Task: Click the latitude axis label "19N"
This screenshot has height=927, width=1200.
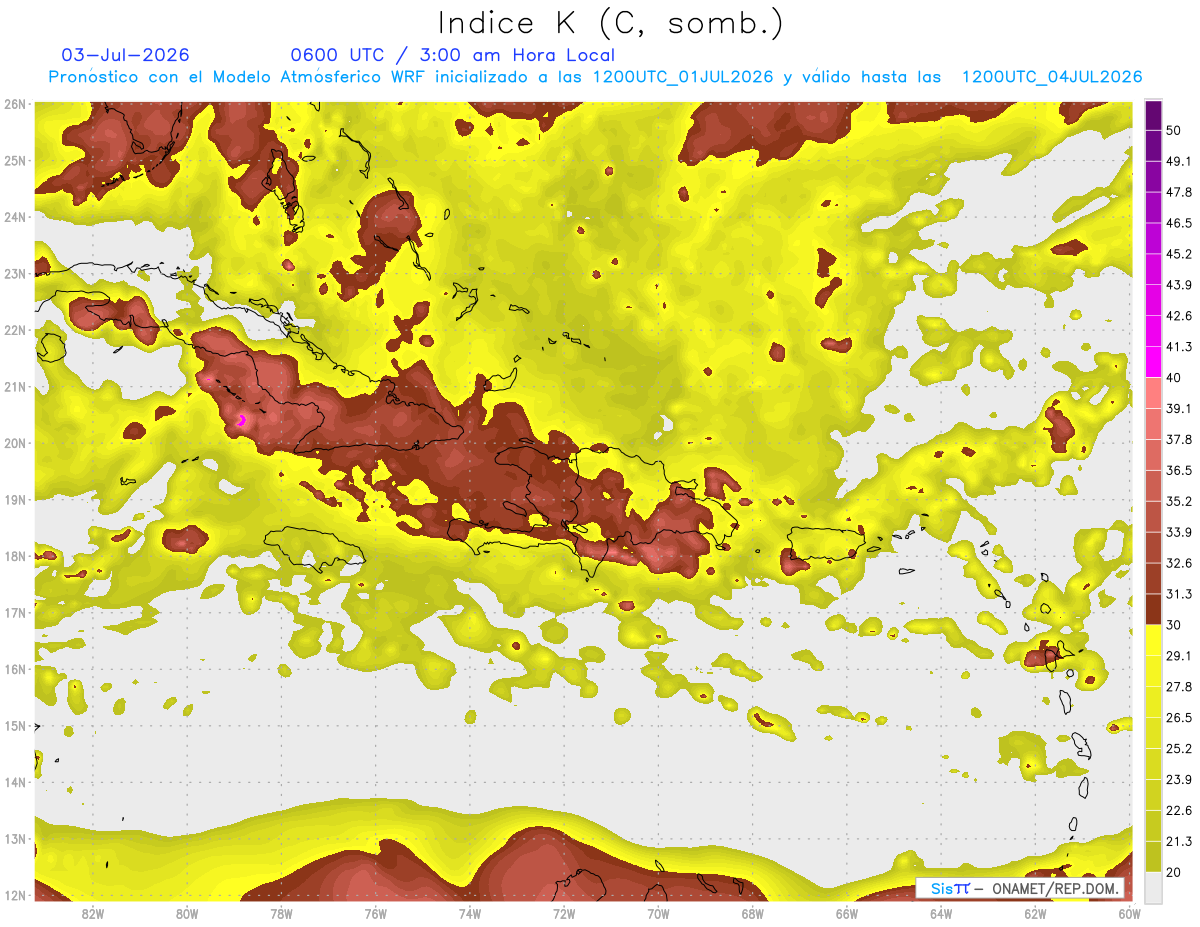Action: tap(14, 500)
